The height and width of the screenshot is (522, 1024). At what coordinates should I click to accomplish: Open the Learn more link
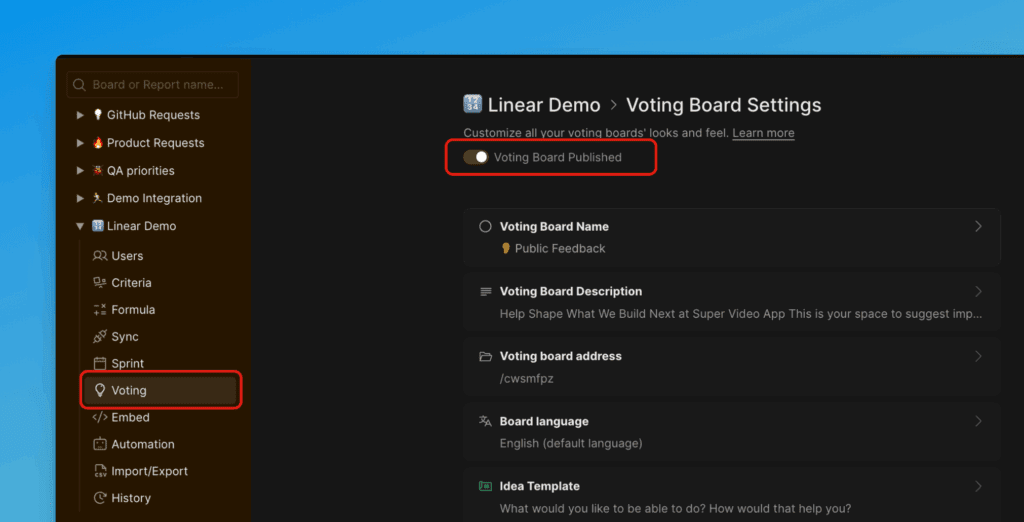763,133
